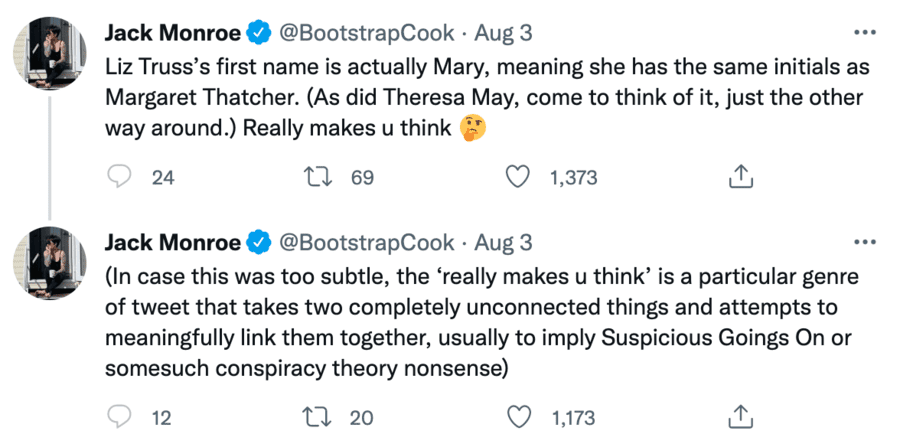The width and height of the screenshot is (900, 447).
Task: Click the profile avatar on the first tweet
Action: pos(49,54)
